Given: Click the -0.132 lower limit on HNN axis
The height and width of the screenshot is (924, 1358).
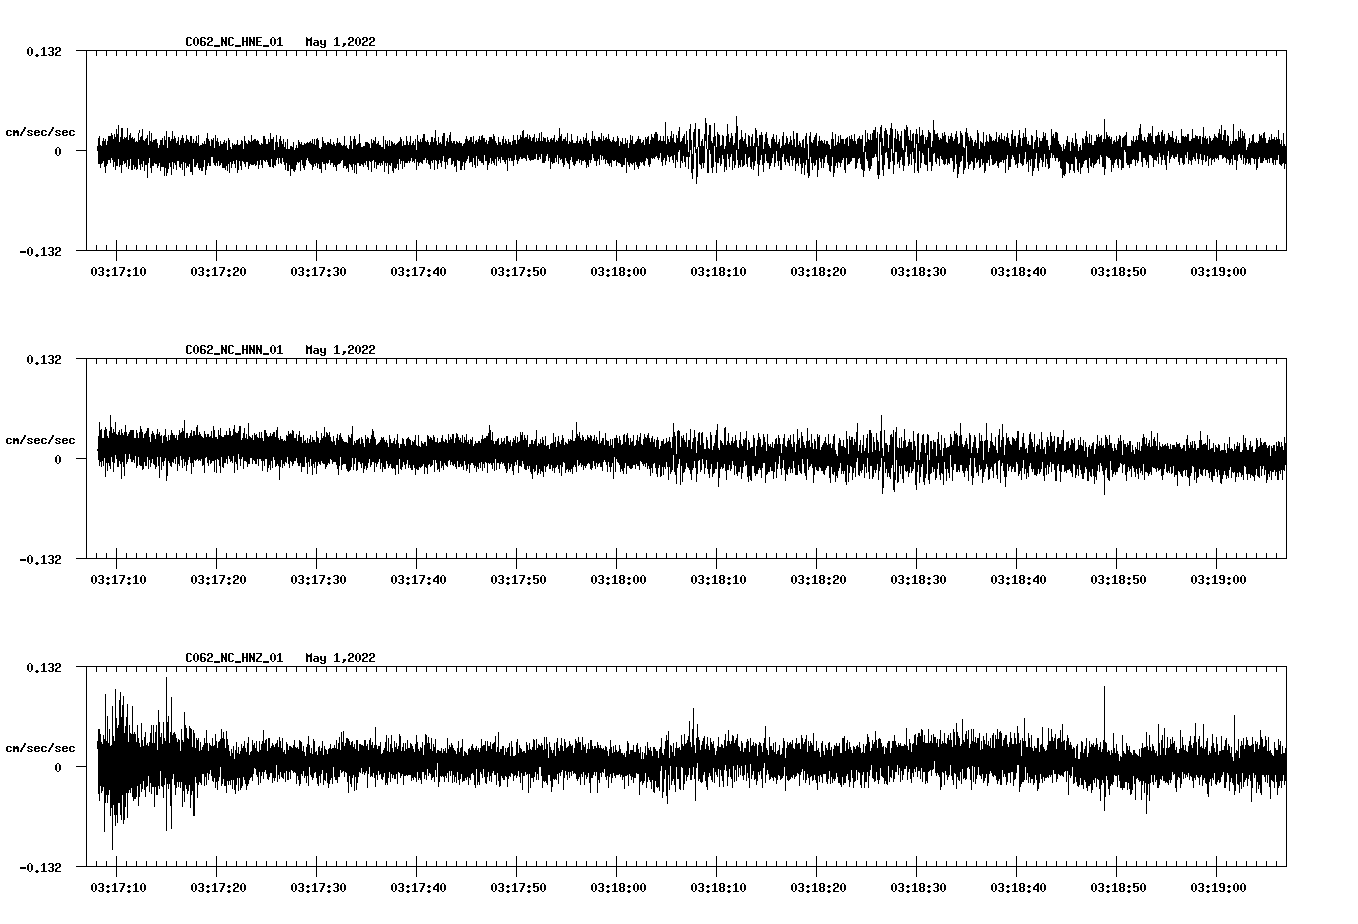Looking at the screenshot, I should pyautogui.click(x=40, y=559).
